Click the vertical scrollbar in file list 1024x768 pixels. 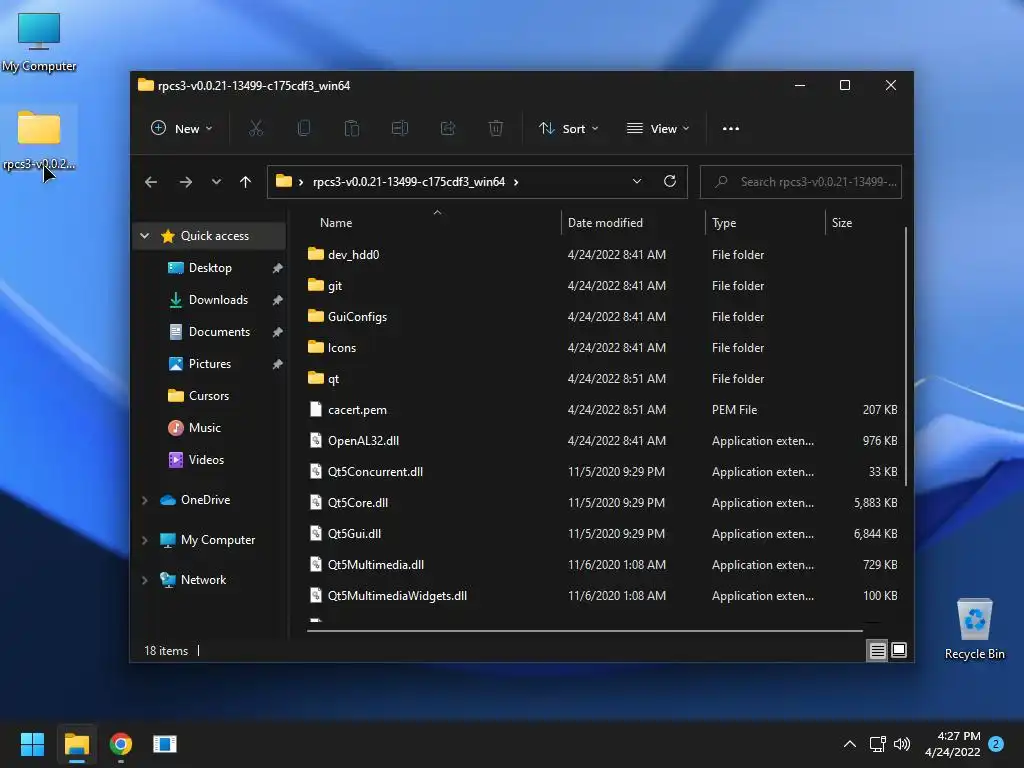(906, 357)
